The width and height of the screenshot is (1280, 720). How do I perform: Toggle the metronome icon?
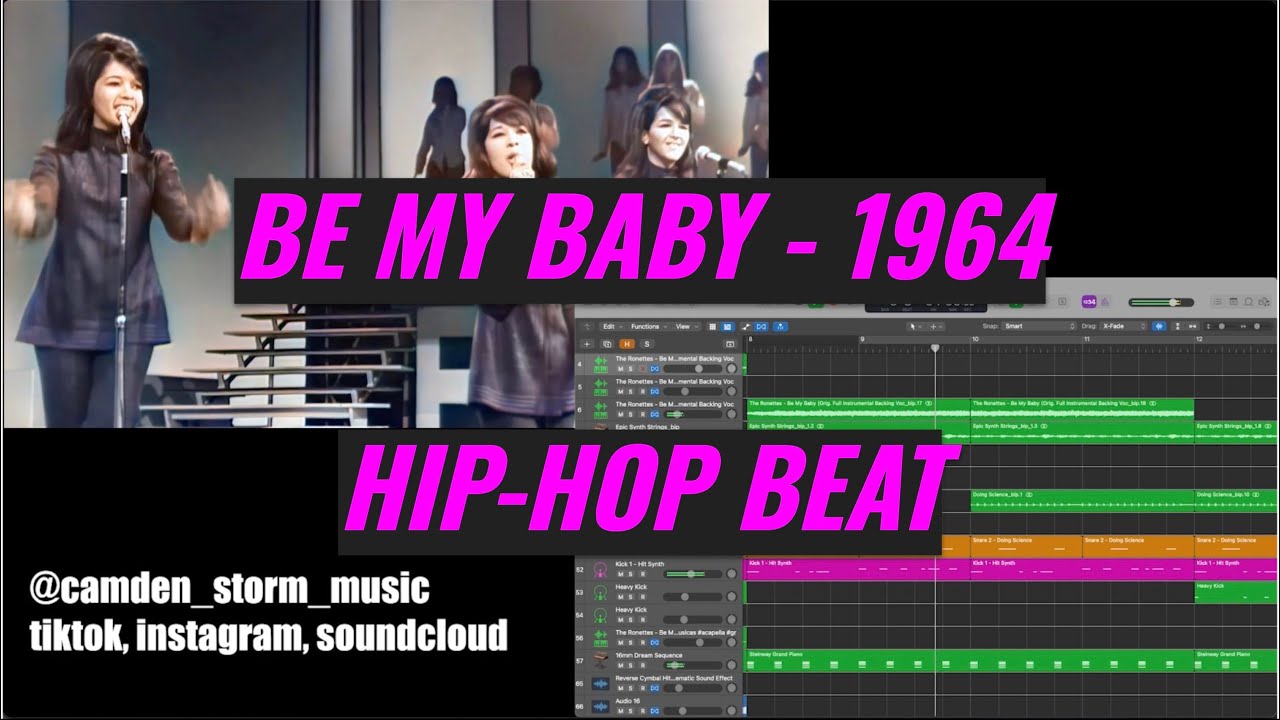[1105, 302]
